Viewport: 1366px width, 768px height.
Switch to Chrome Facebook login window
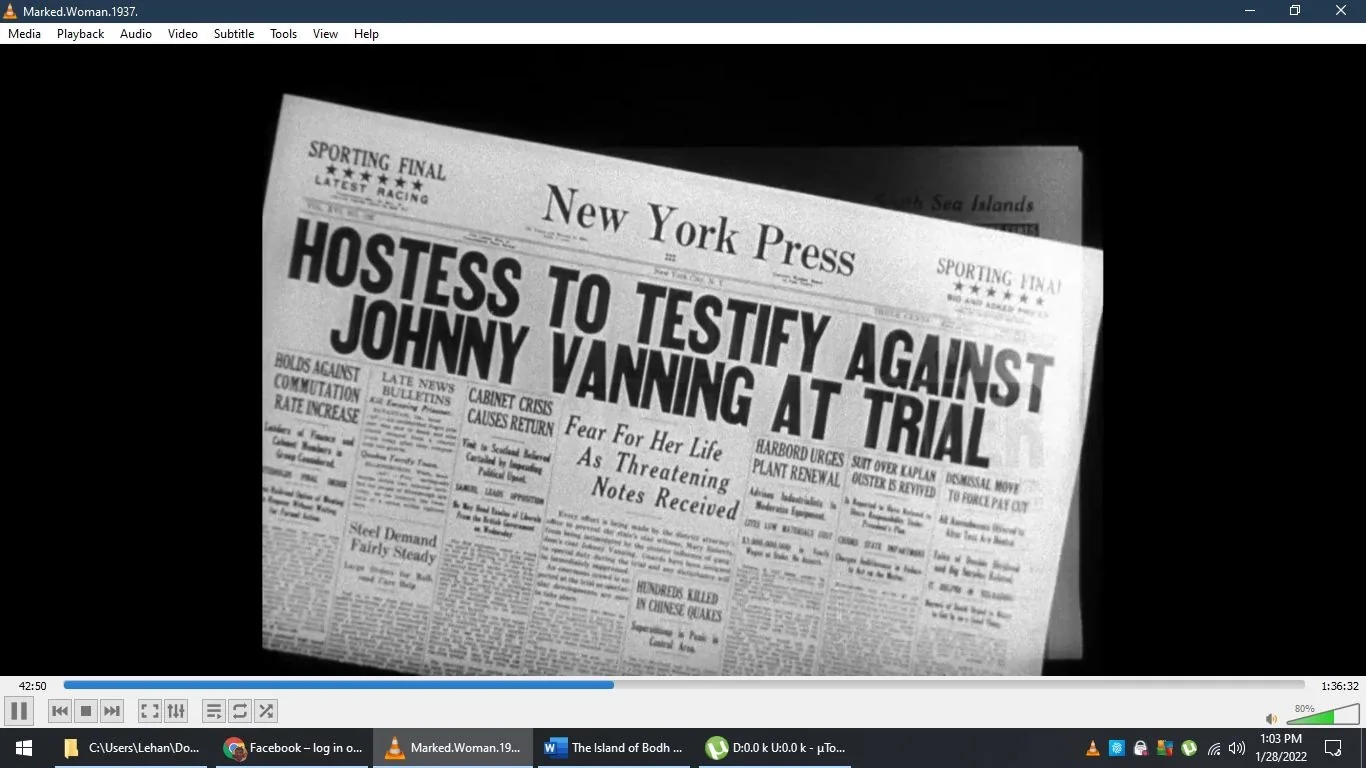pos(293,748)
